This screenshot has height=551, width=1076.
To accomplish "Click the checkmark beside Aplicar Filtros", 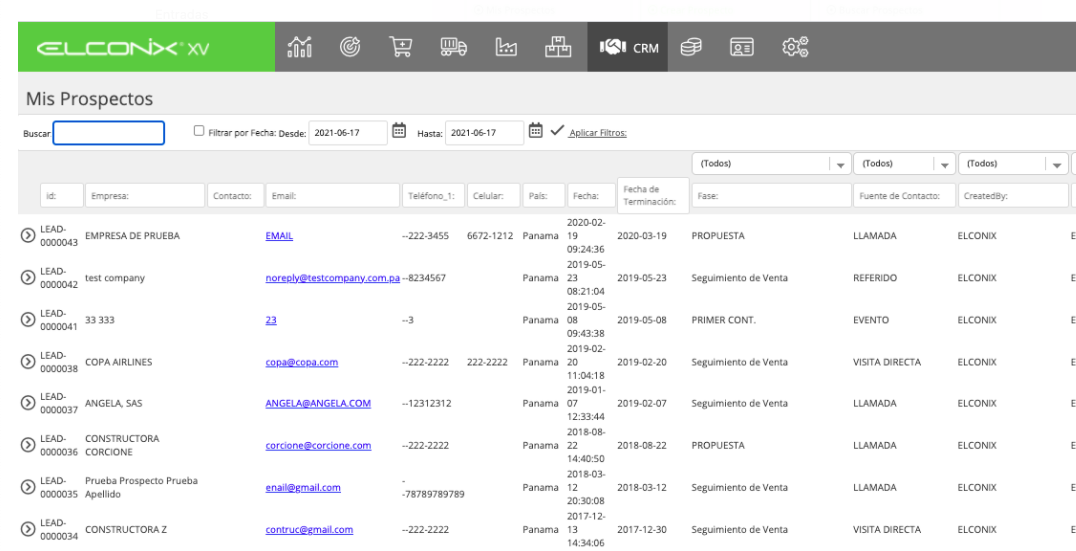I will coord(557,130).
